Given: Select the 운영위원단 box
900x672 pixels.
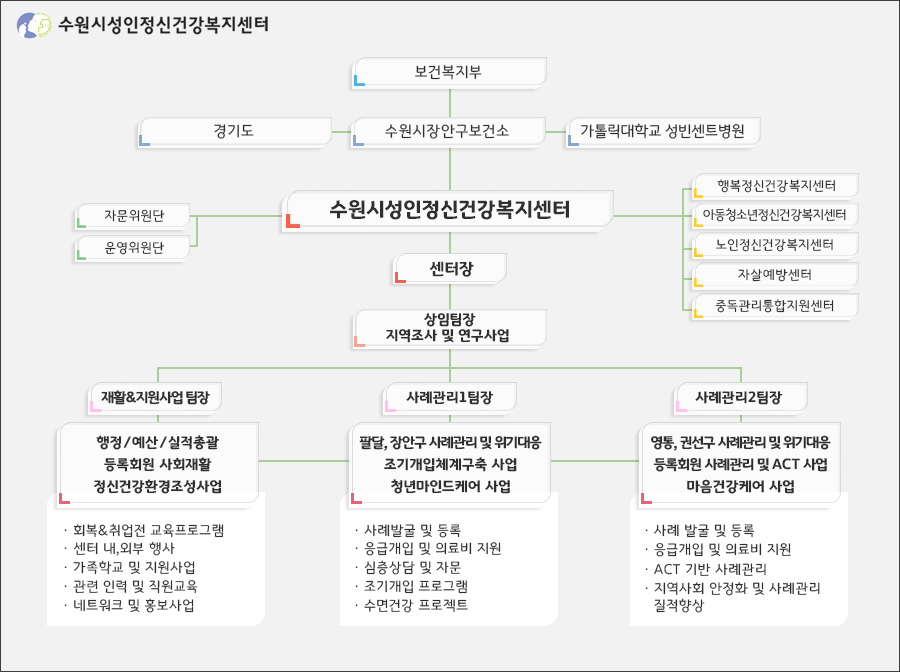Looking at the screenshot, I should click(x=133, y=248).
